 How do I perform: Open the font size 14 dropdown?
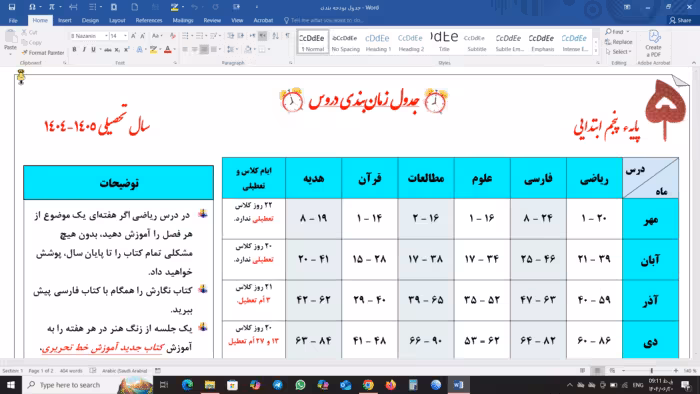pyautogui.click(x=125, y=36)
